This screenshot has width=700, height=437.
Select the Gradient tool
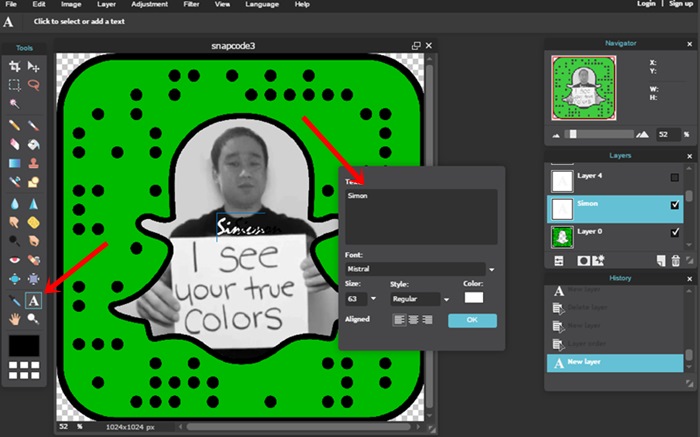[15, 163]
